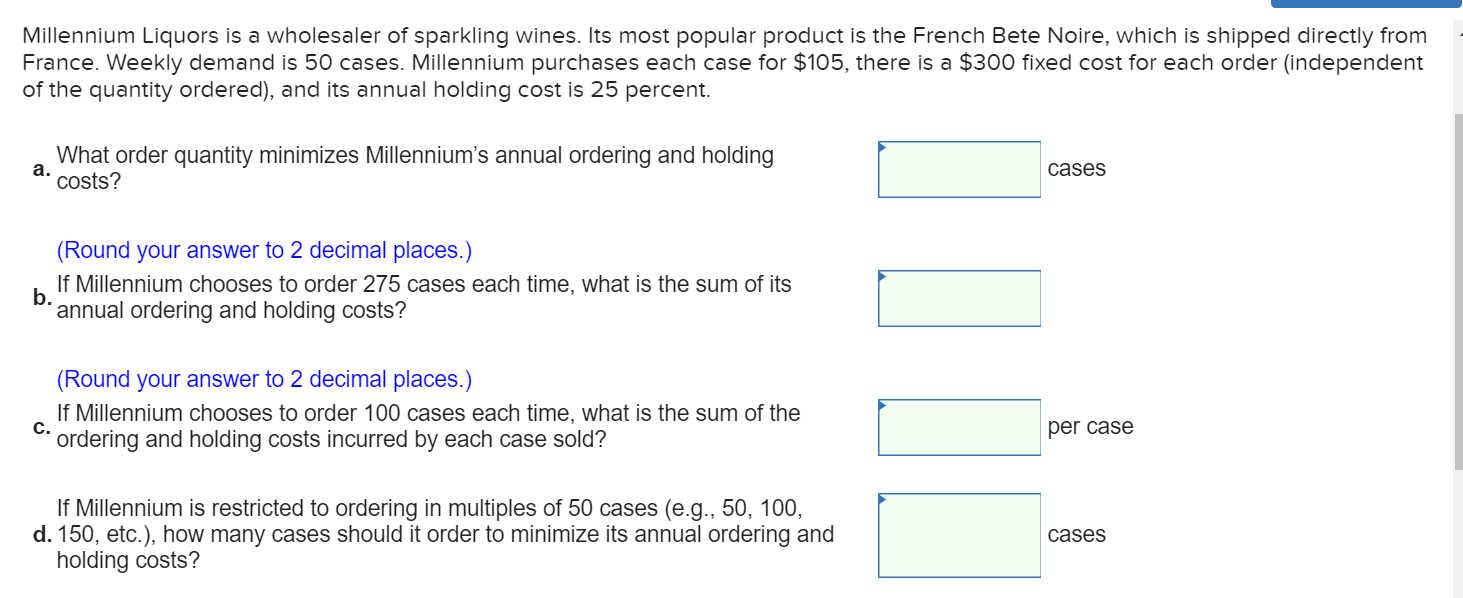Click the blue corner marker on box c
This screenshot has height=598, width=1463.
click(882, 403)
